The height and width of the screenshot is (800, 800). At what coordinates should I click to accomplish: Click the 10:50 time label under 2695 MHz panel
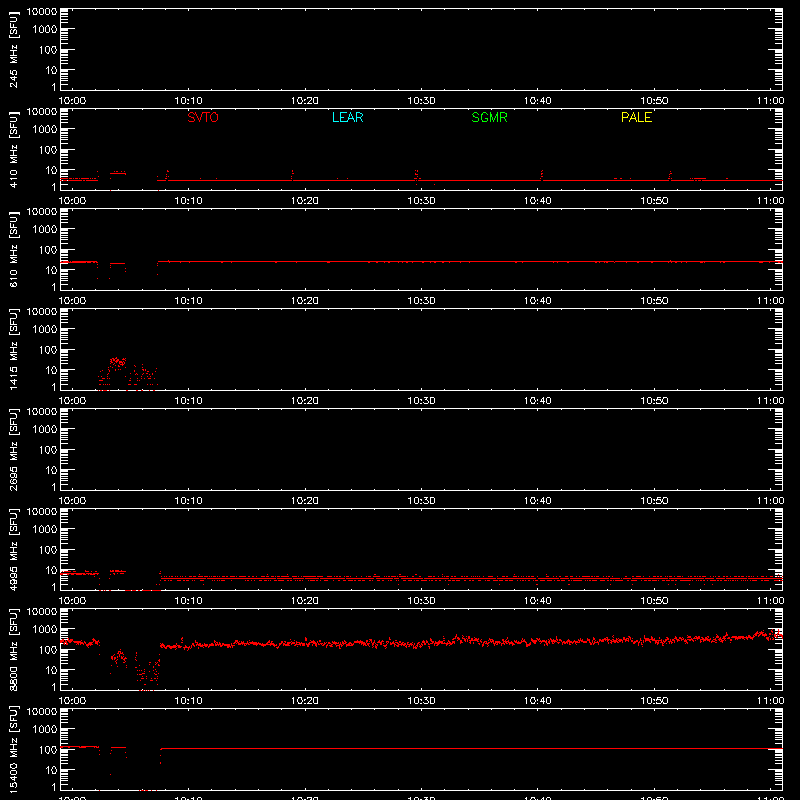coord(654,501)
